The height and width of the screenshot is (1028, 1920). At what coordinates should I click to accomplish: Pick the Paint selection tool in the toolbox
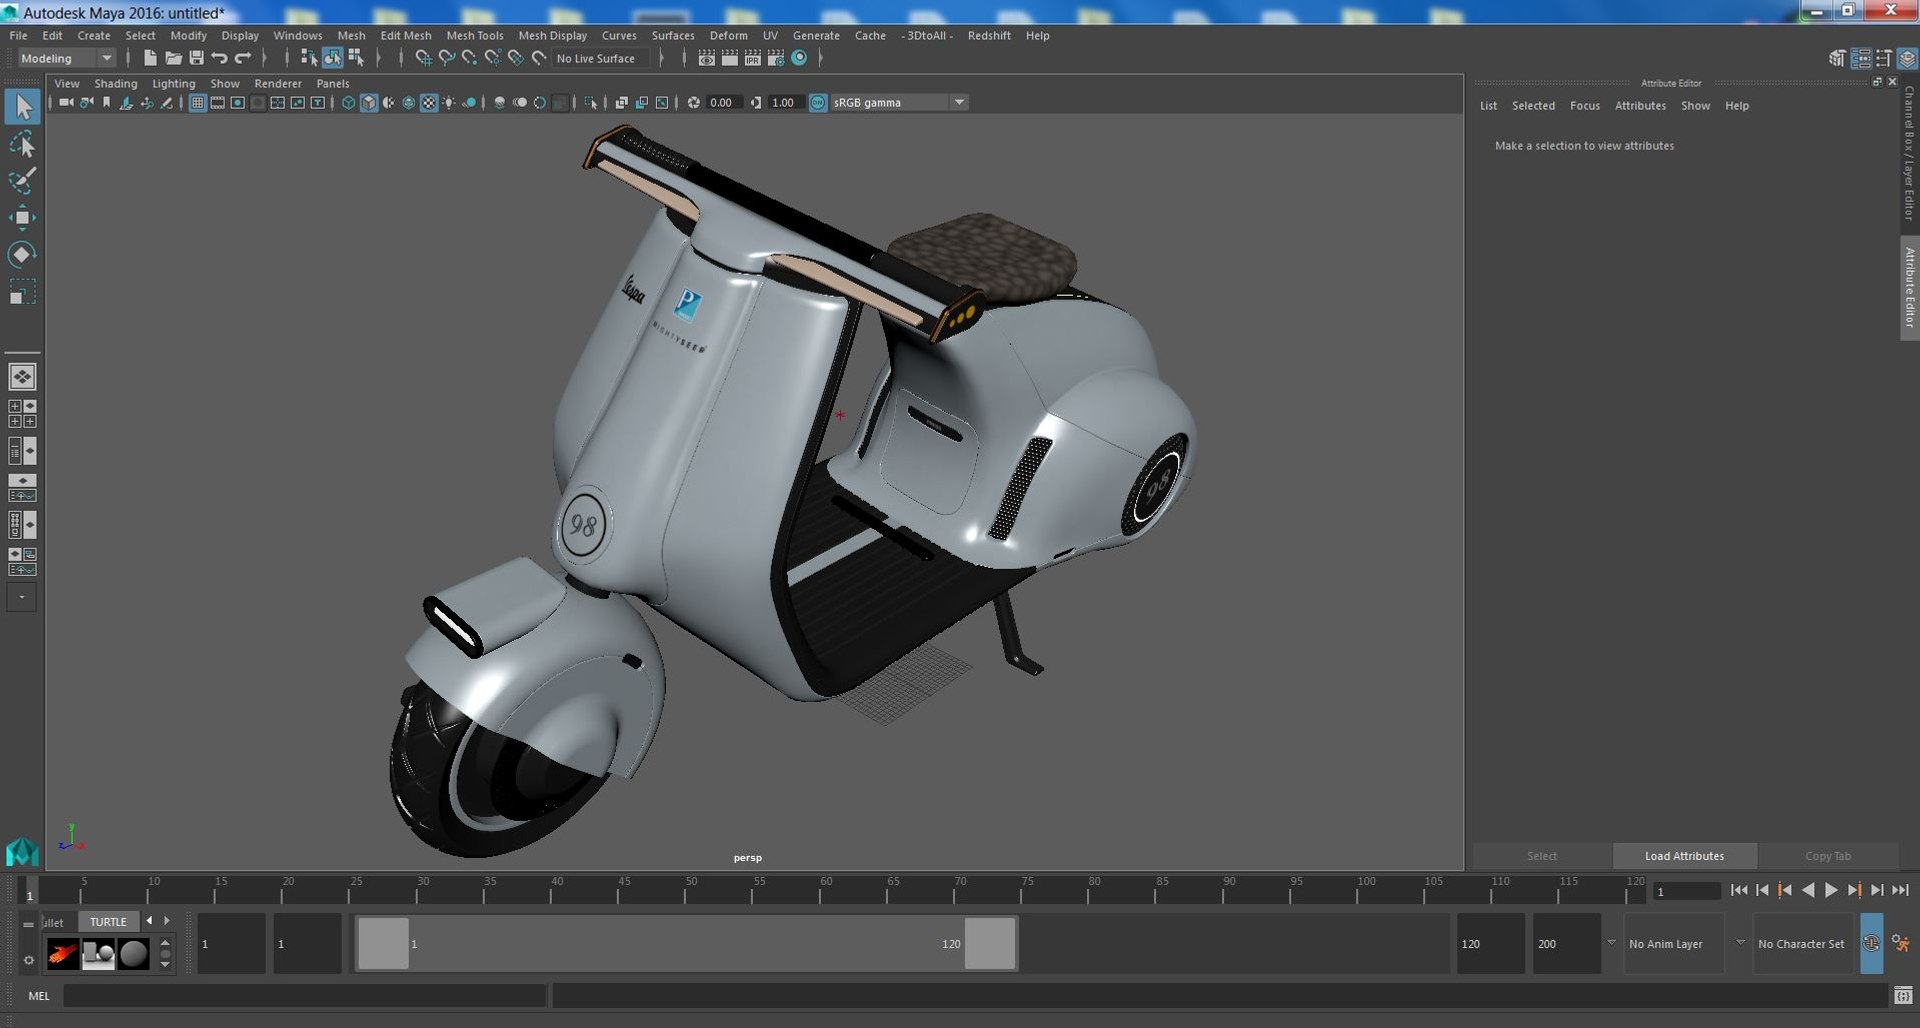click(22, 181)
